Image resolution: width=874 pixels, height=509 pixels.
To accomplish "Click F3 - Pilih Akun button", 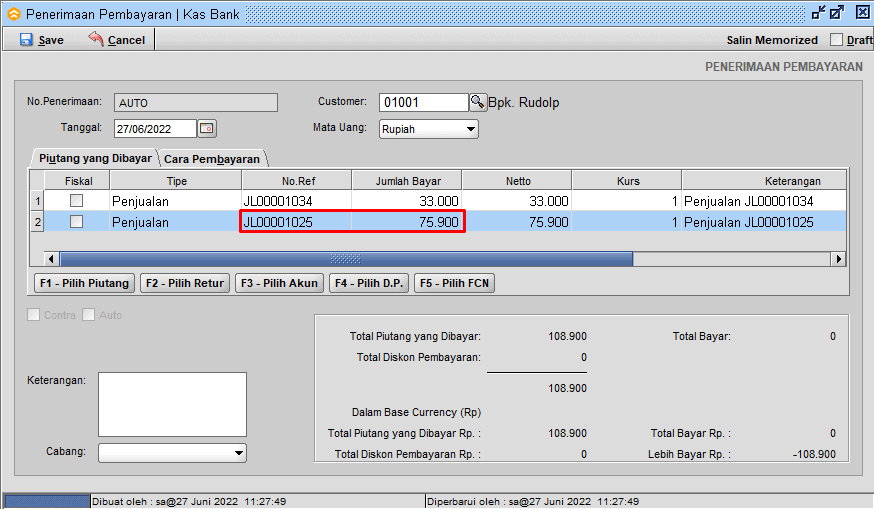I will coord(279,283).
